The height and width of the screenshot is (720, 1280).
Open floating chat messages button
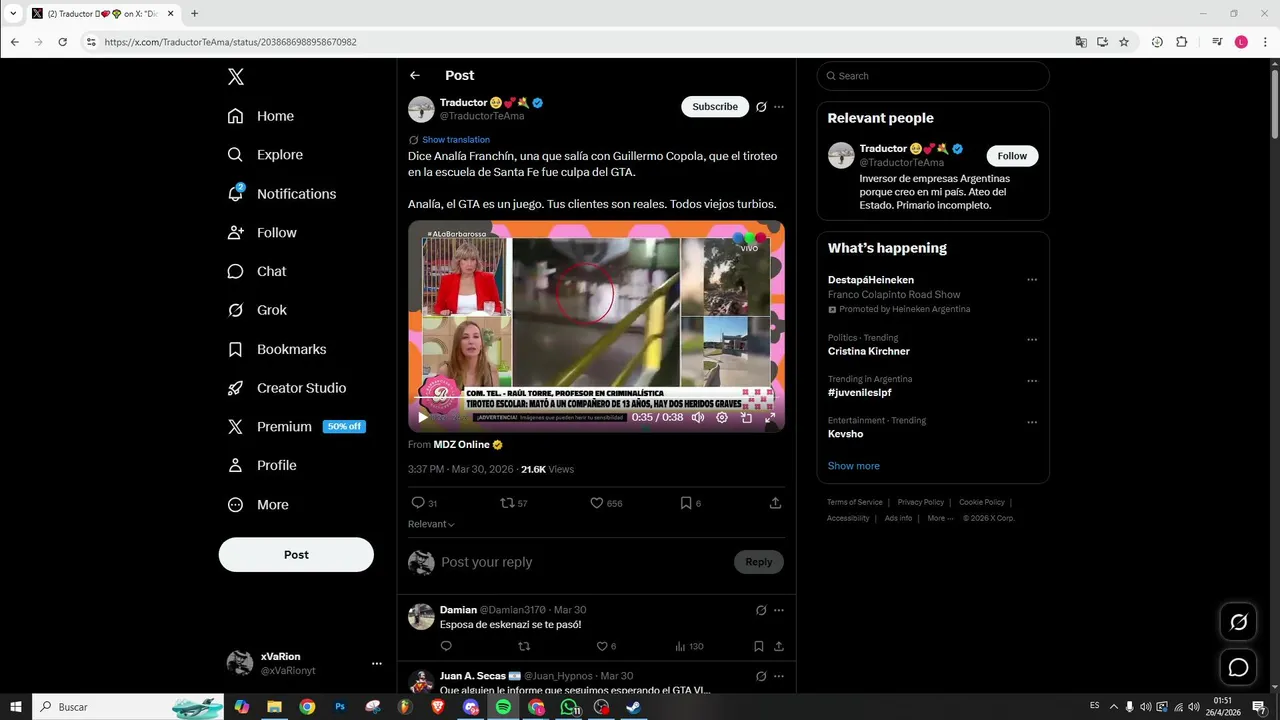[x=1238, y=667]
